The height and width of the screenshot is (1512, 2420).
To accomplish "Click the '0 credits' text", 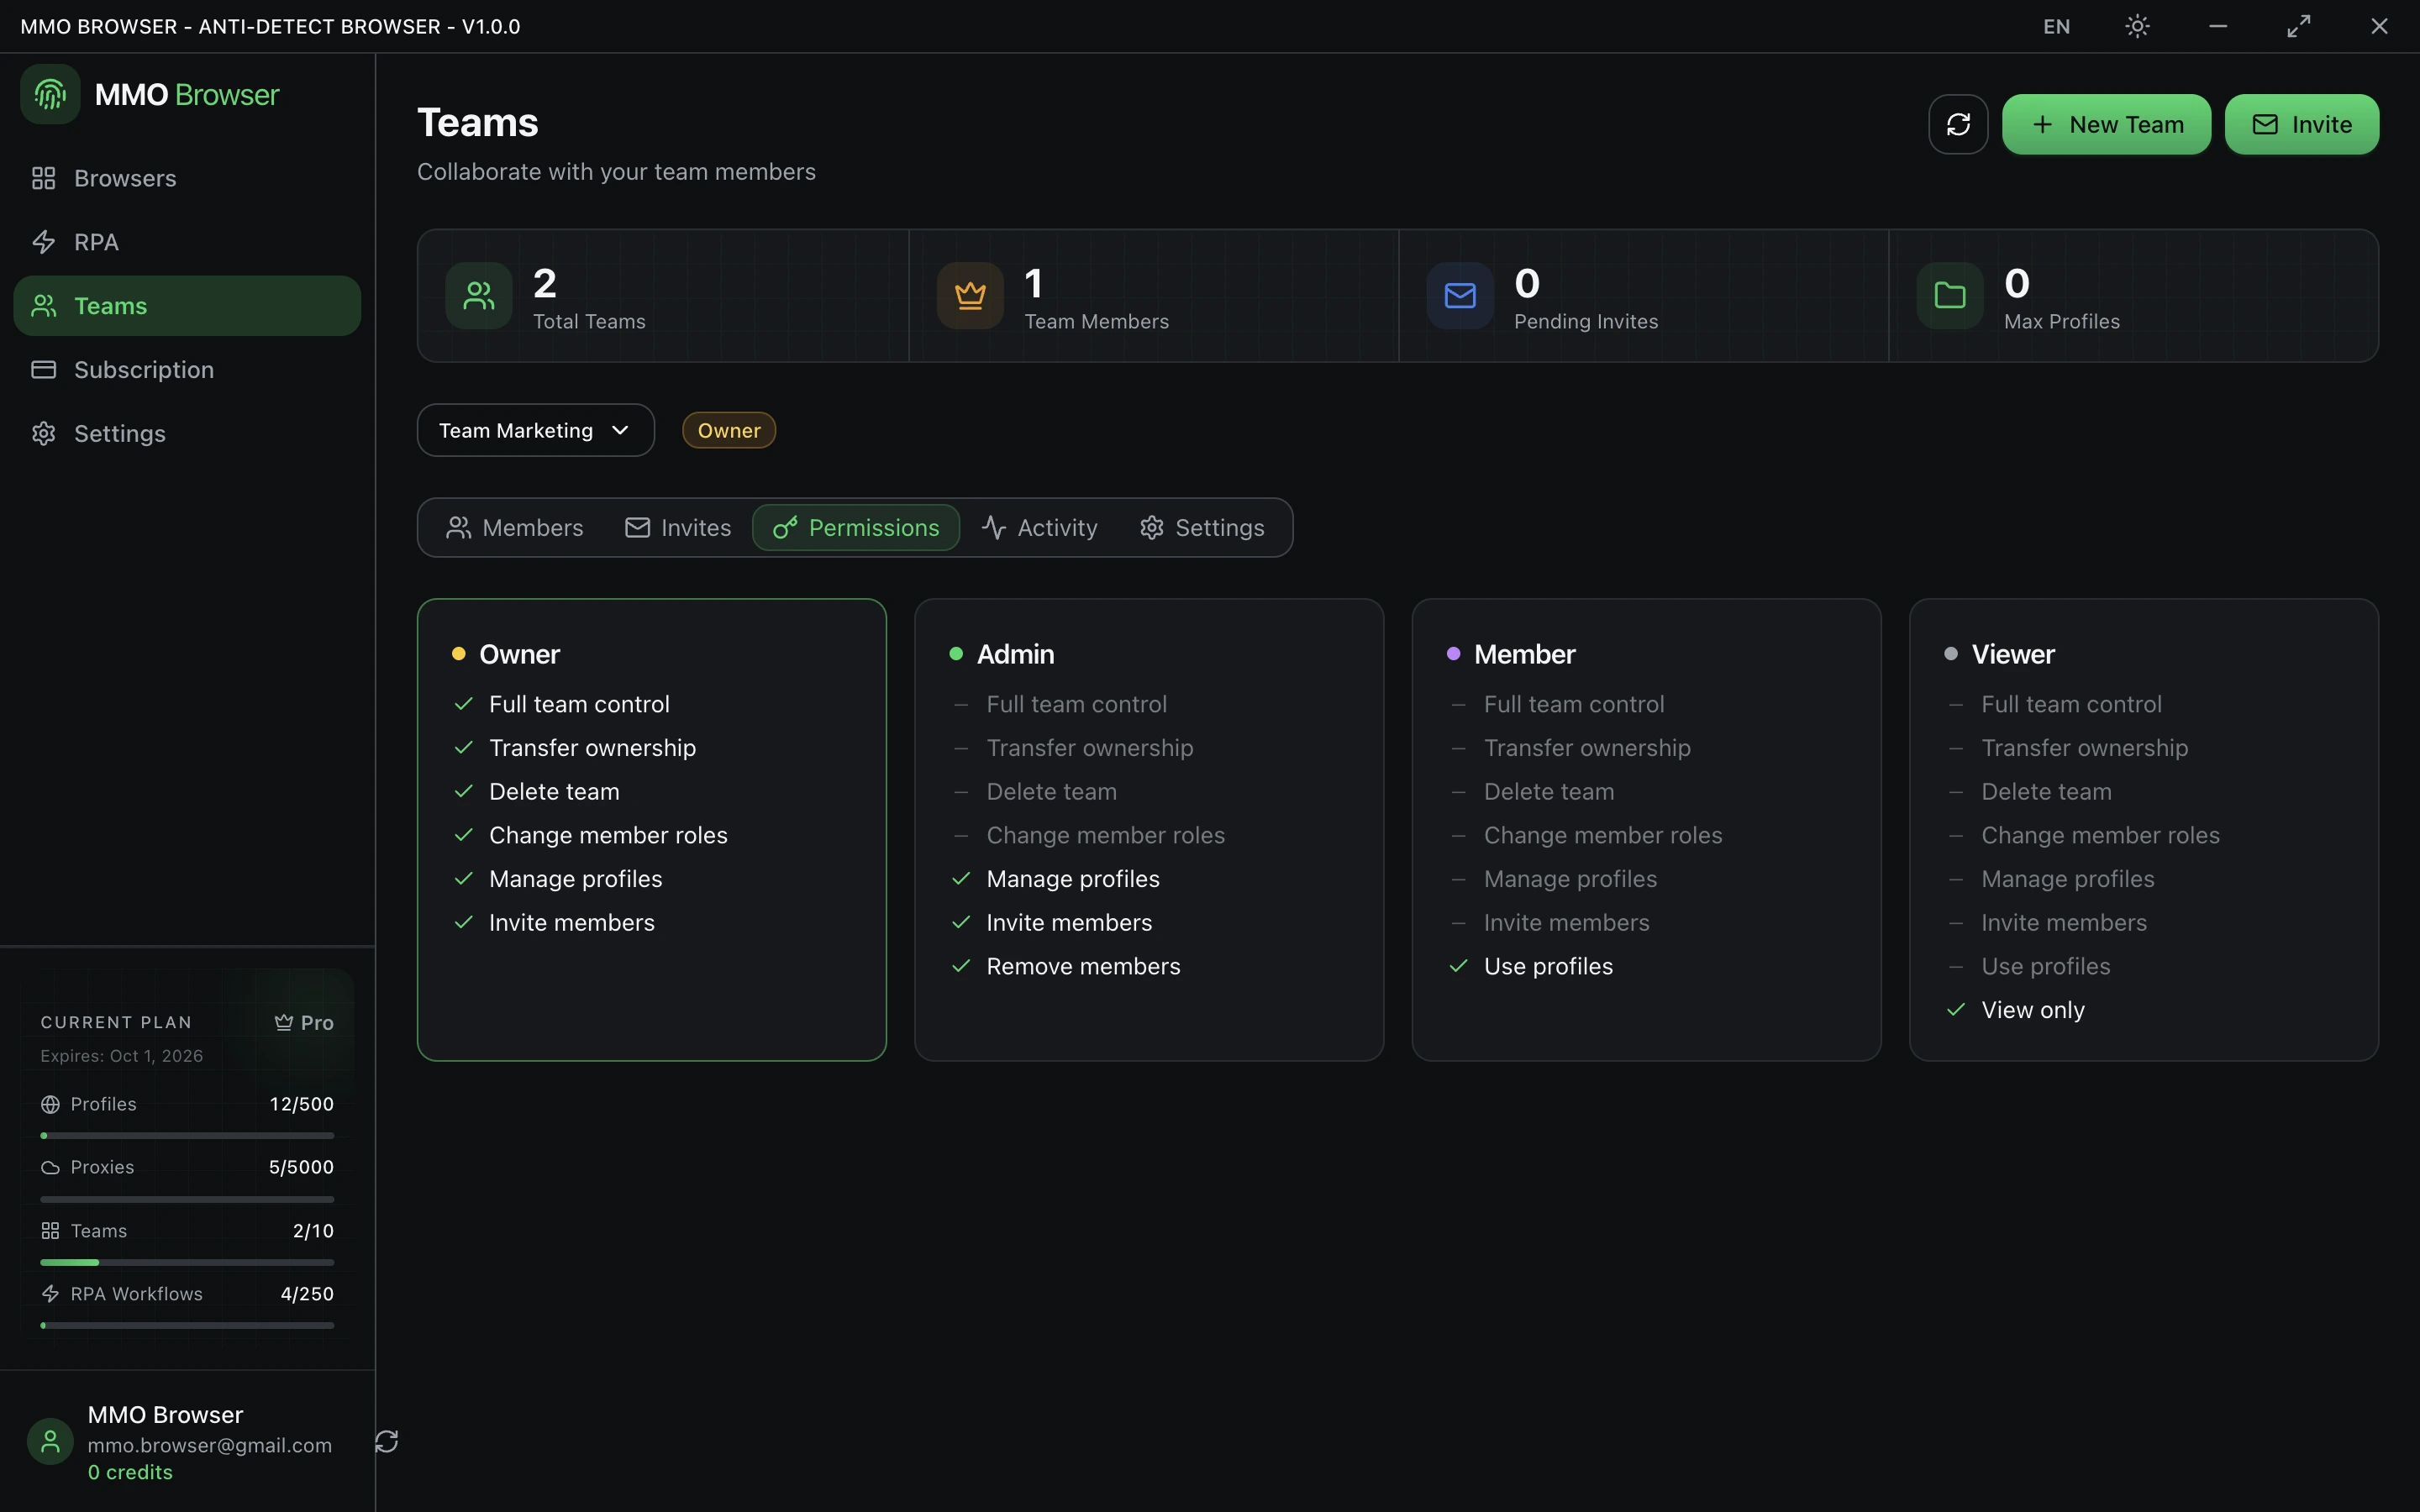I will pos(130,1472).
